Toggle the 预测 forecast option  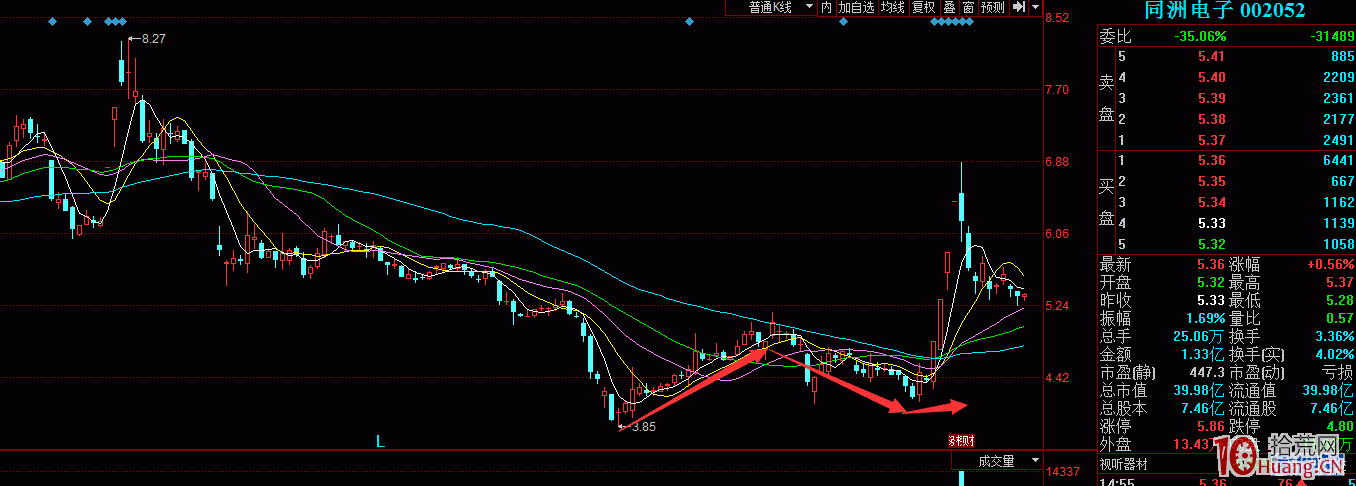(x=993, y=7)
